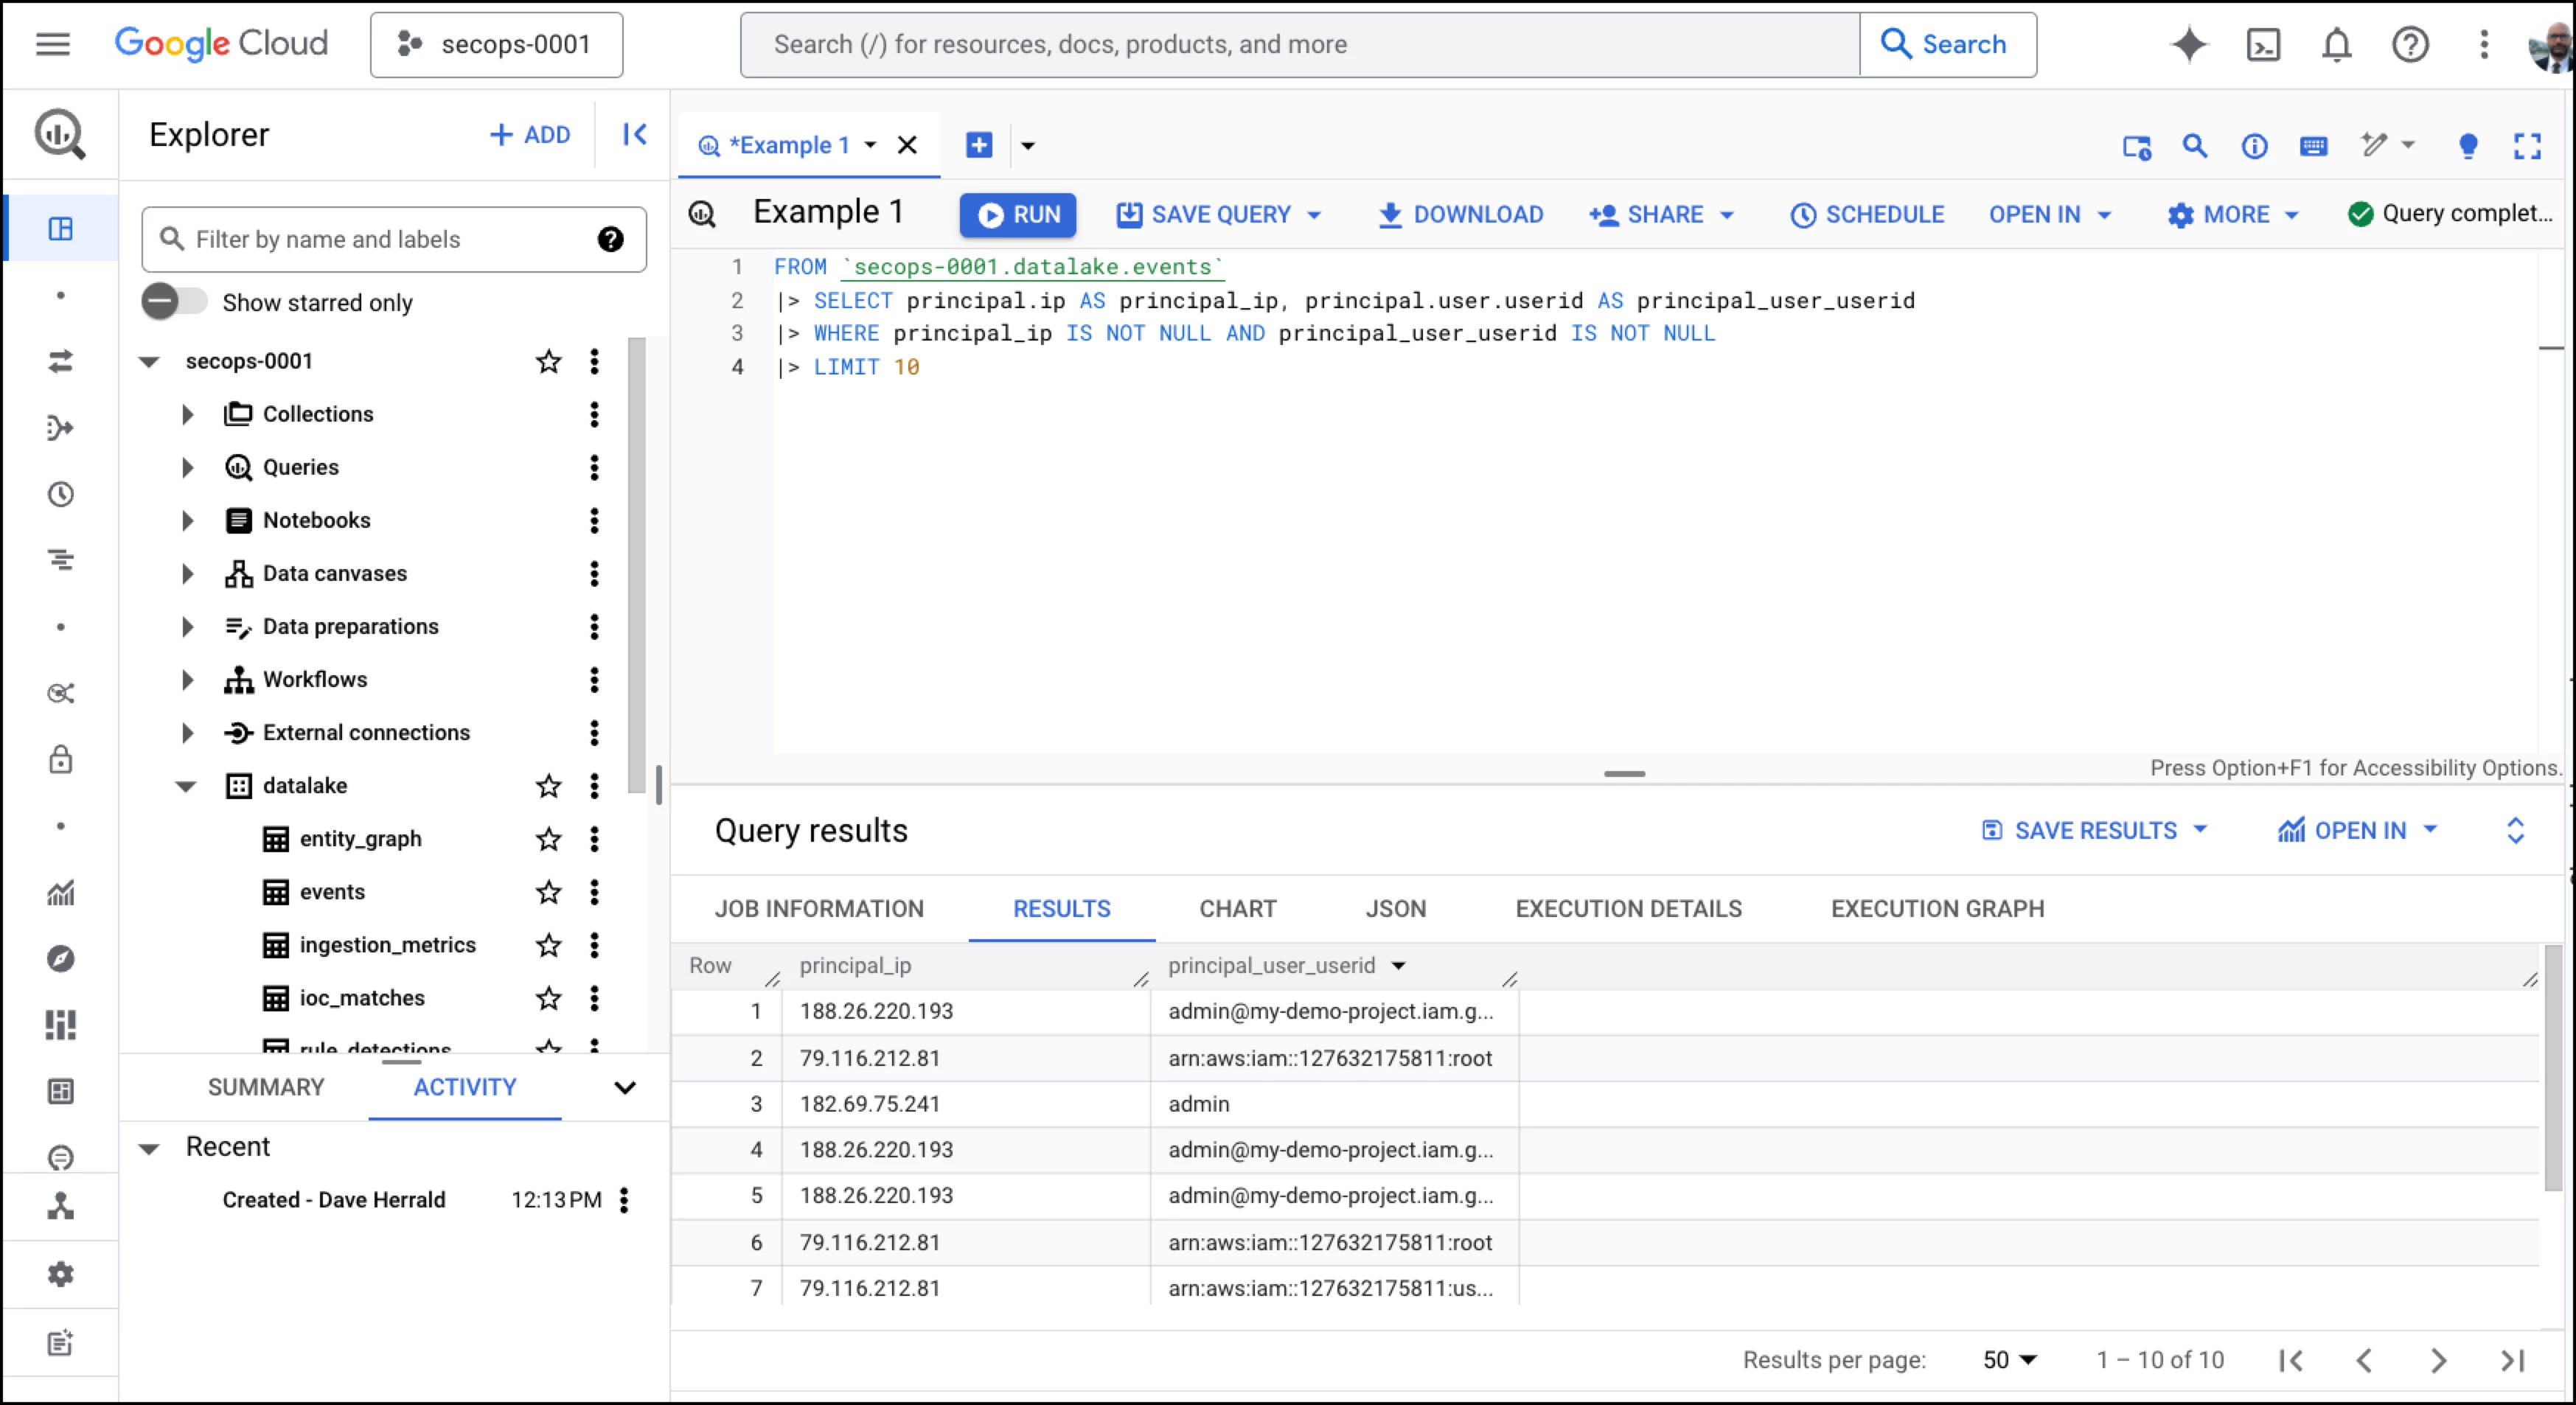Jump to last results page
The width and height of the screenshot is (2576, 1405).
tap(2511, 1360)
